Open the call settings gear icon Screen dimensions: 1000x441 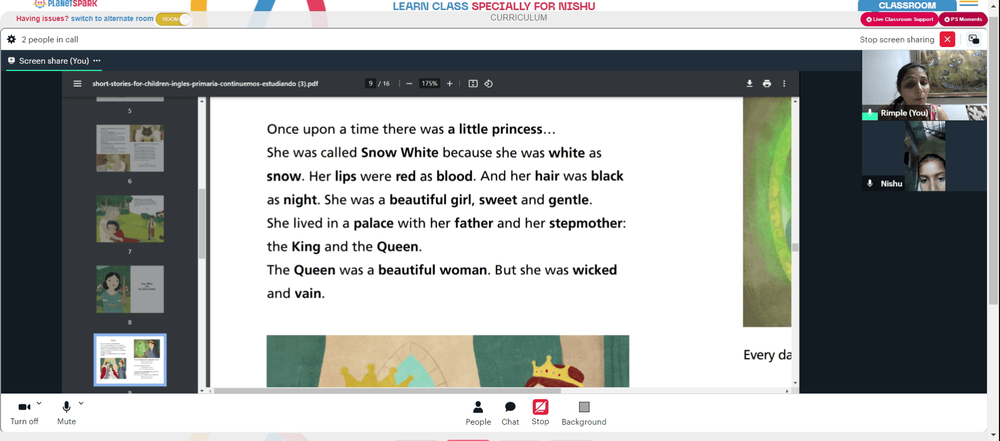11,40
